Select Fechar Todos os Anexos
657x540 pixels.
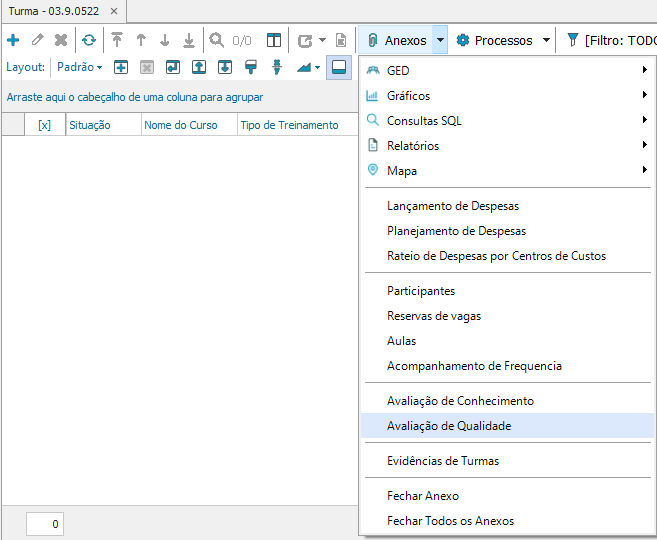click(450, 521)
